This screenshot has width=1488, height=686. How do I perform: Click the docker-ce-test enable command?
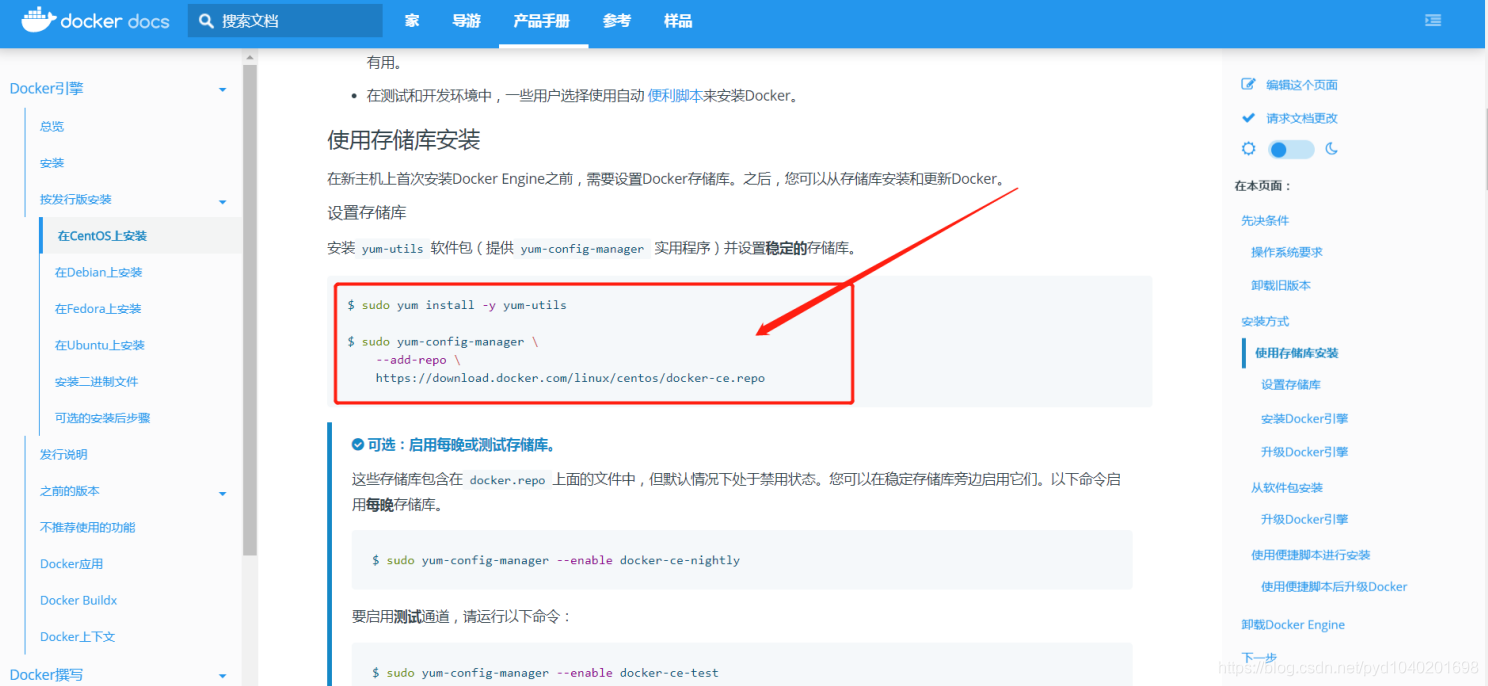545,673
